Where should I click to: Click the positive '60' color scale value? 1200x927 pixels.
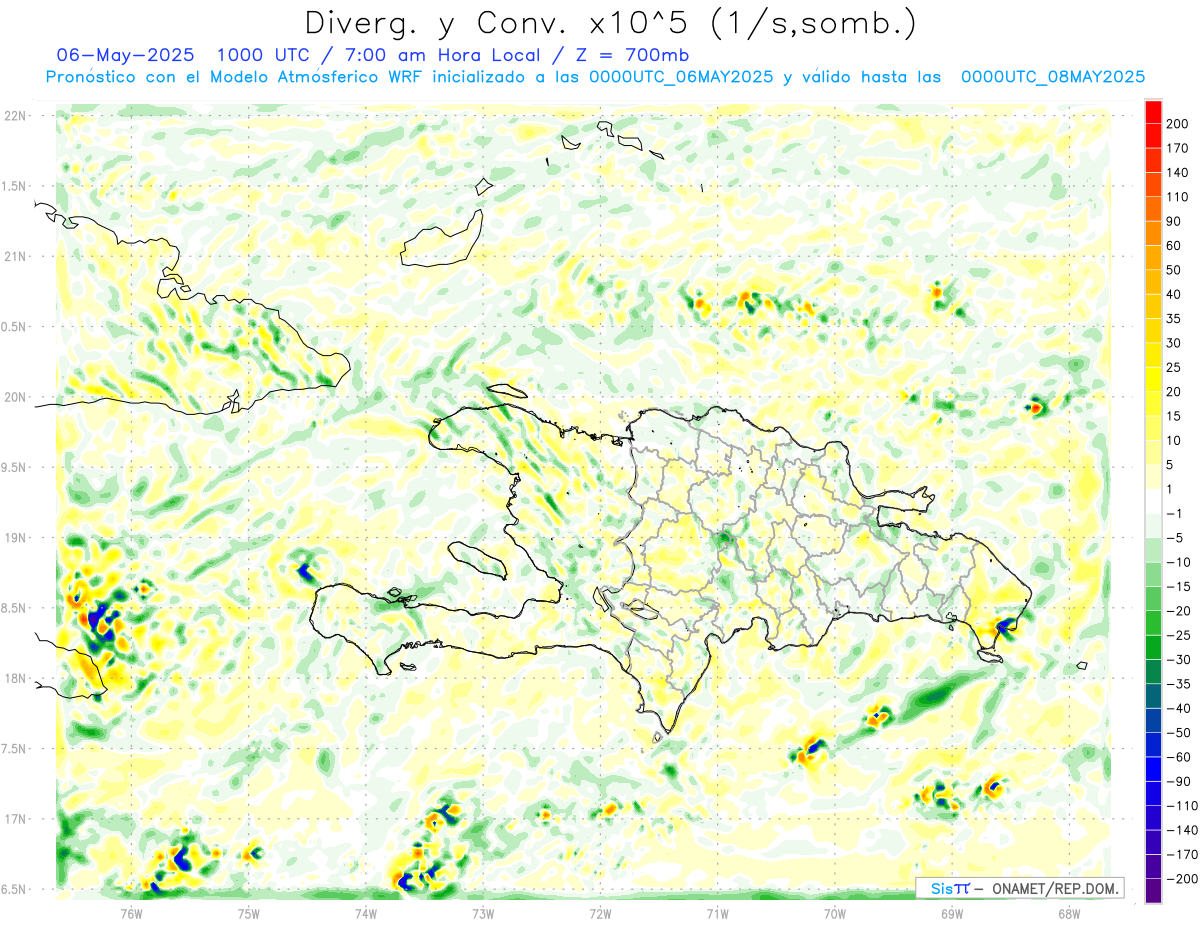tap(1175, 245)
